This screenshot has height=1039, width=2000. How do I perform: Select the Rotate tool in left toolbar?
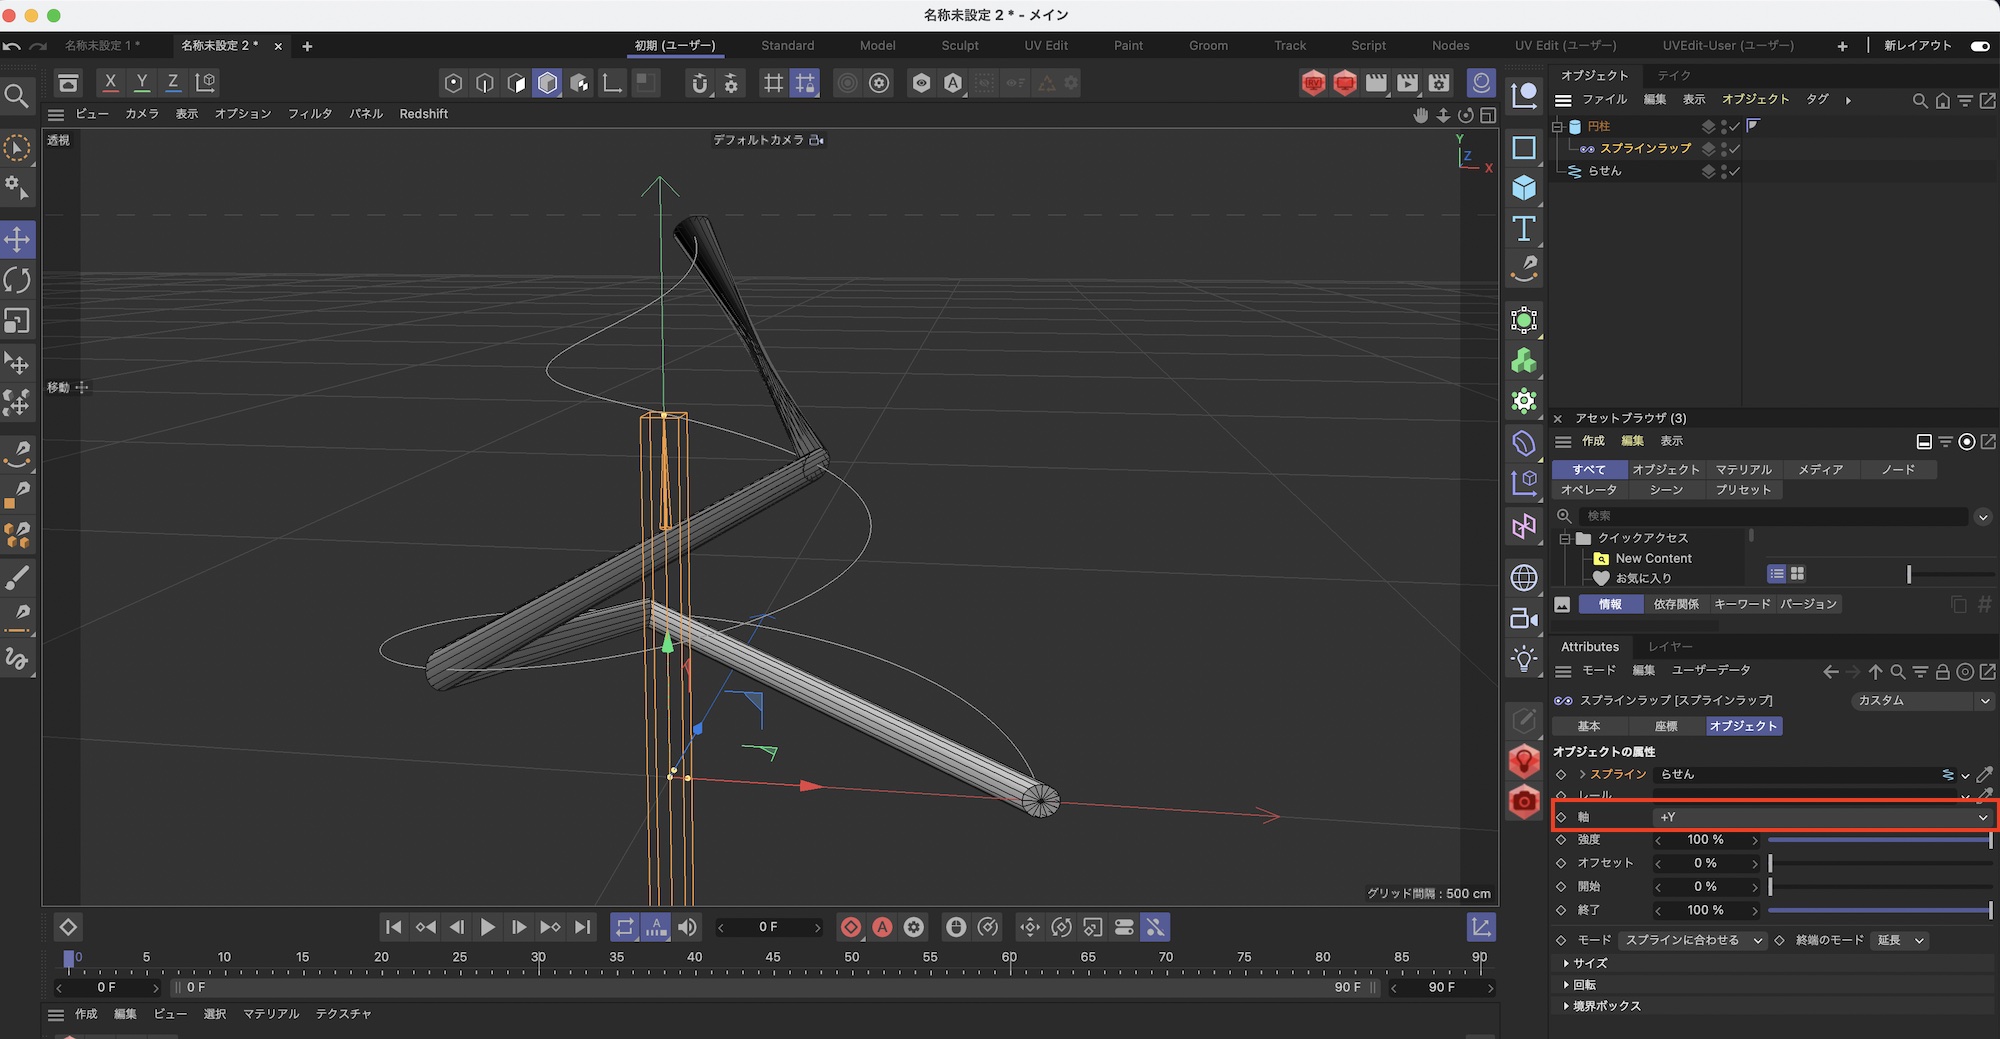click(x=17, y=280)
